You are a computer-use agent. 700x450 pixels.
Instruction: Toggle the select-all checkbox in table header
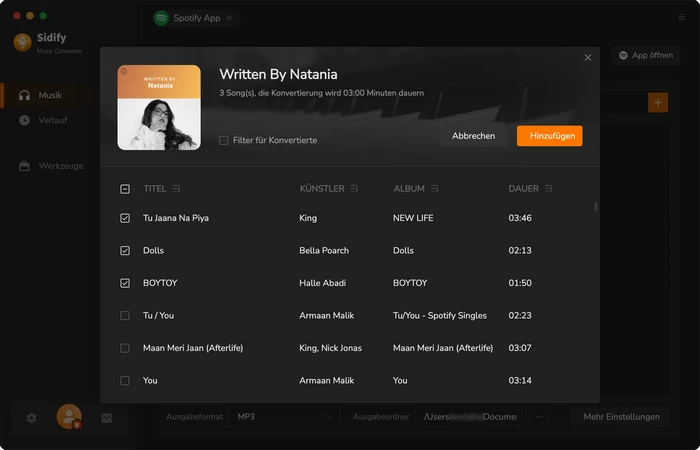click(125, 189)
